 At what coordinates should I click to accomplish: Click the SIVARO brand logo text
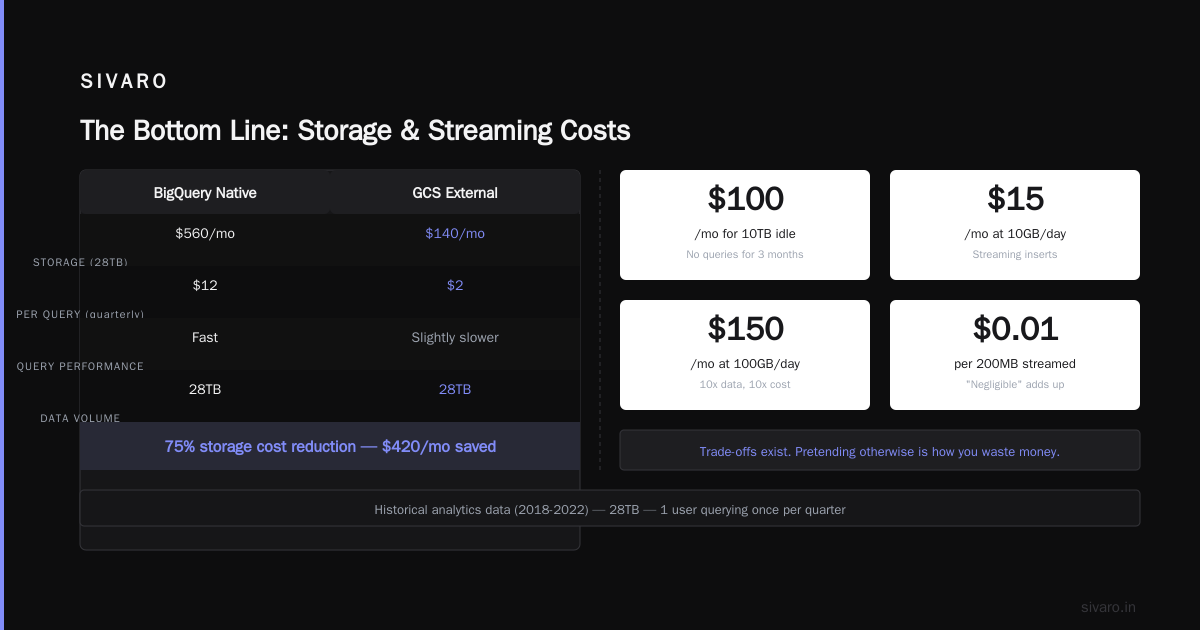pyautogui.click(x=124, y=82)
